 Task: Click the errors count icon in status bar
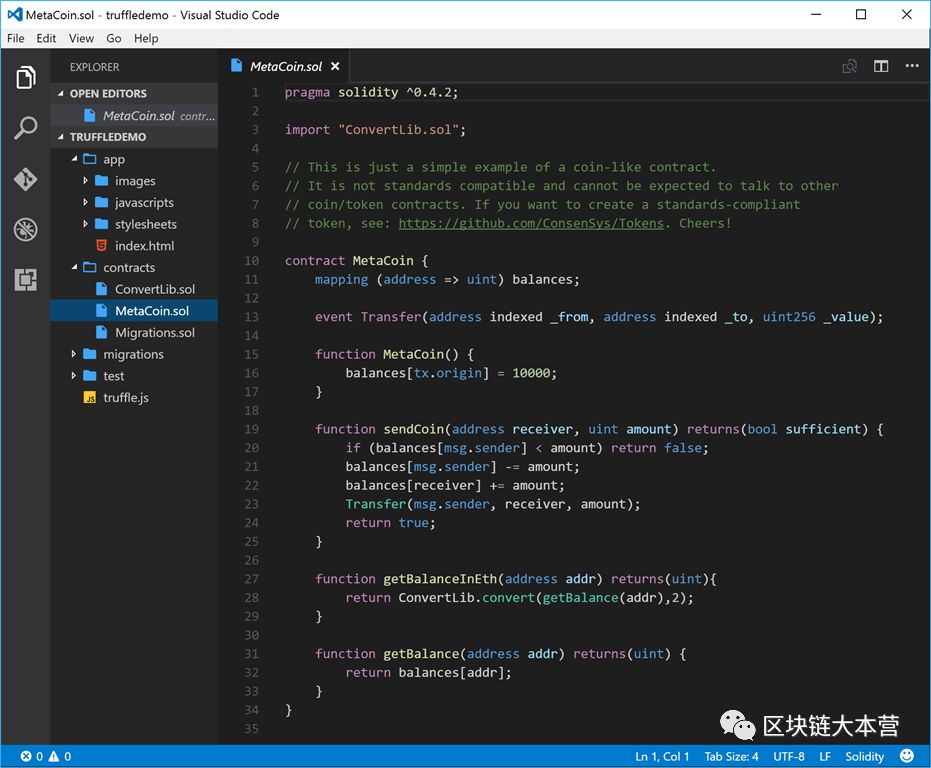tap(26, 756)
